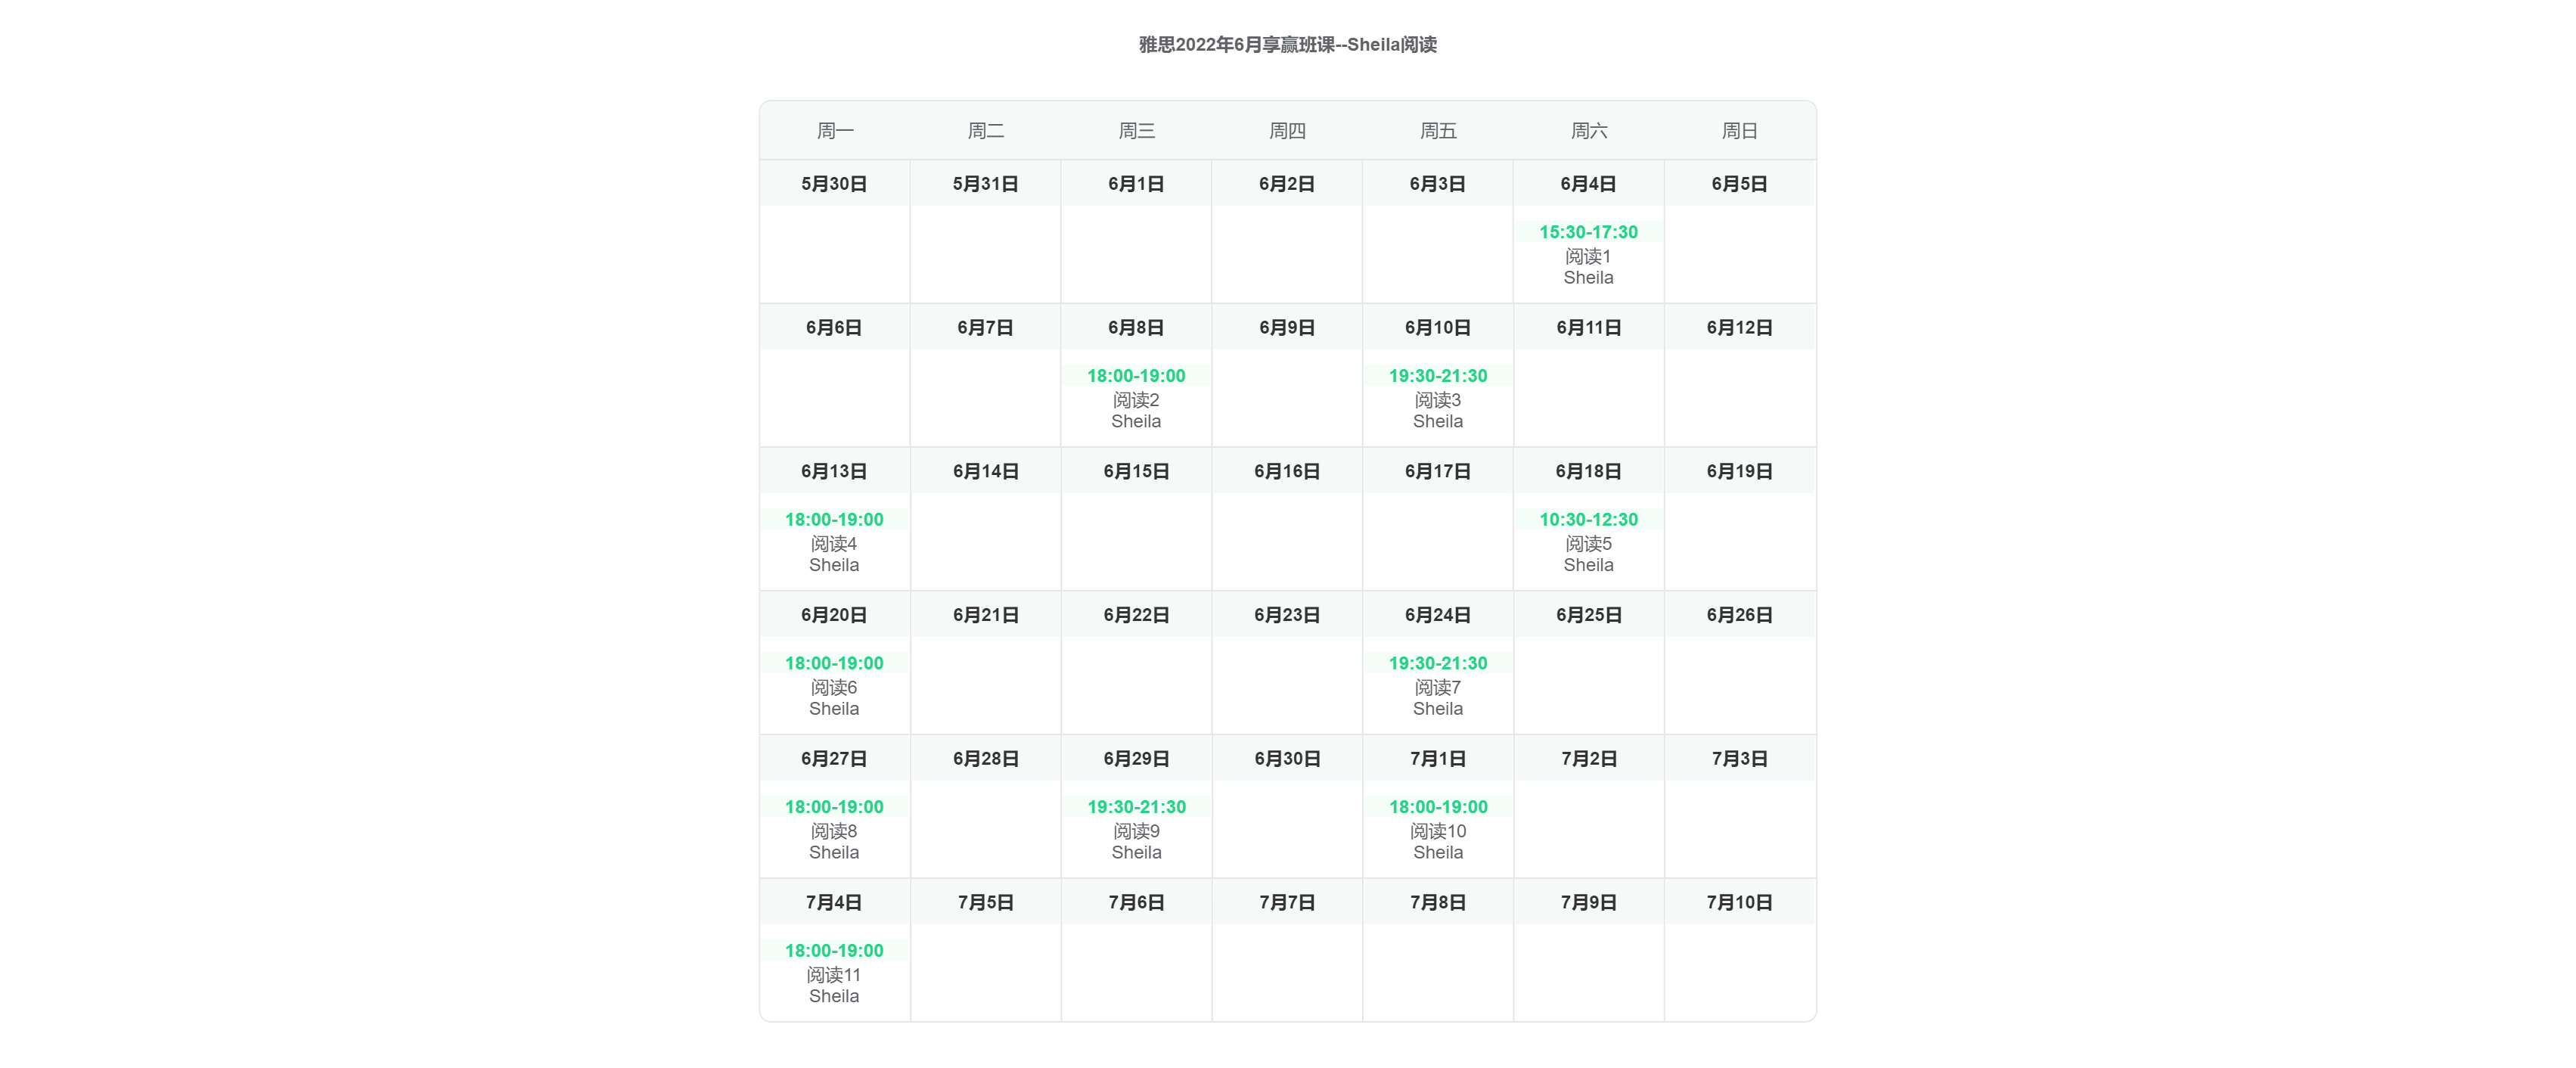Click the 阅读9 entry on 6月29日
This screenshot has width=2576, height=1068.
[x=1136, y=830]
